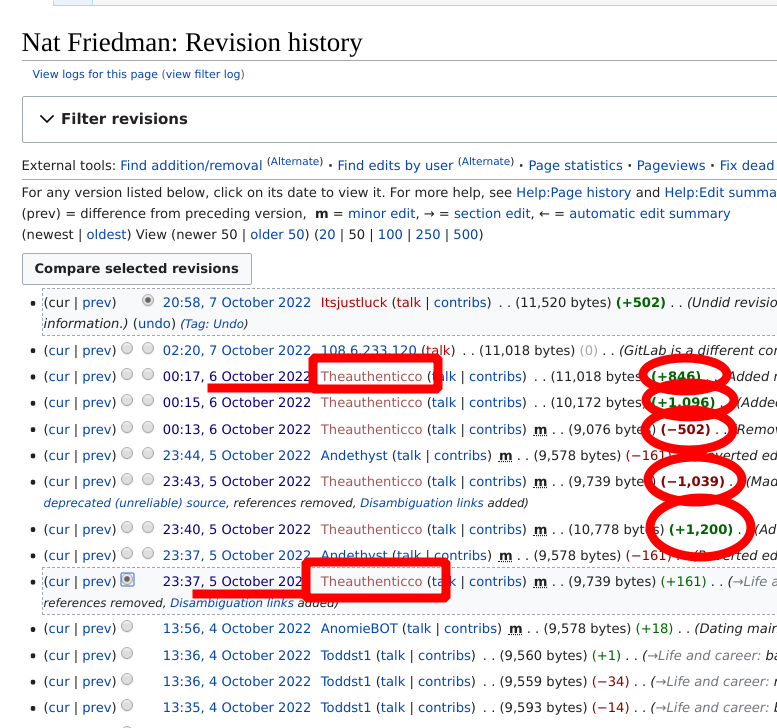Open deprecated (unreliable) source tag link
This screenshot has width=777, height=728.
point(134,503)
